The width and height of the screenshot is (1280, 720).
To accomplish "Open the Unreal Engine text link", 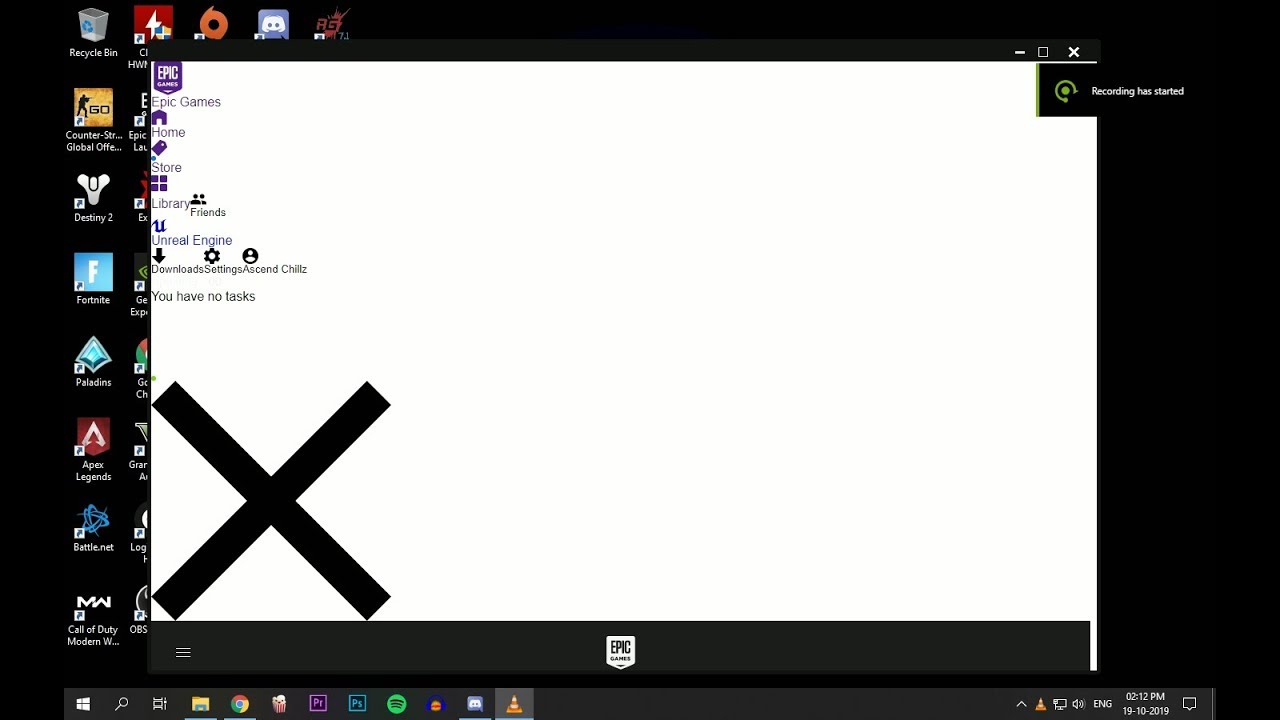I will (191, 240).
